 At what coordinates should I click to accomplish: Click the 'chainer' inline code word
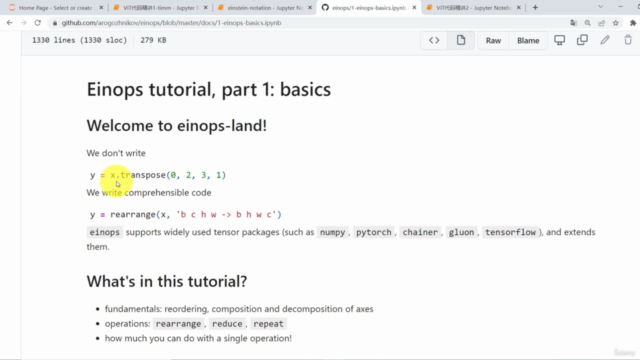(x=420, y=232)
